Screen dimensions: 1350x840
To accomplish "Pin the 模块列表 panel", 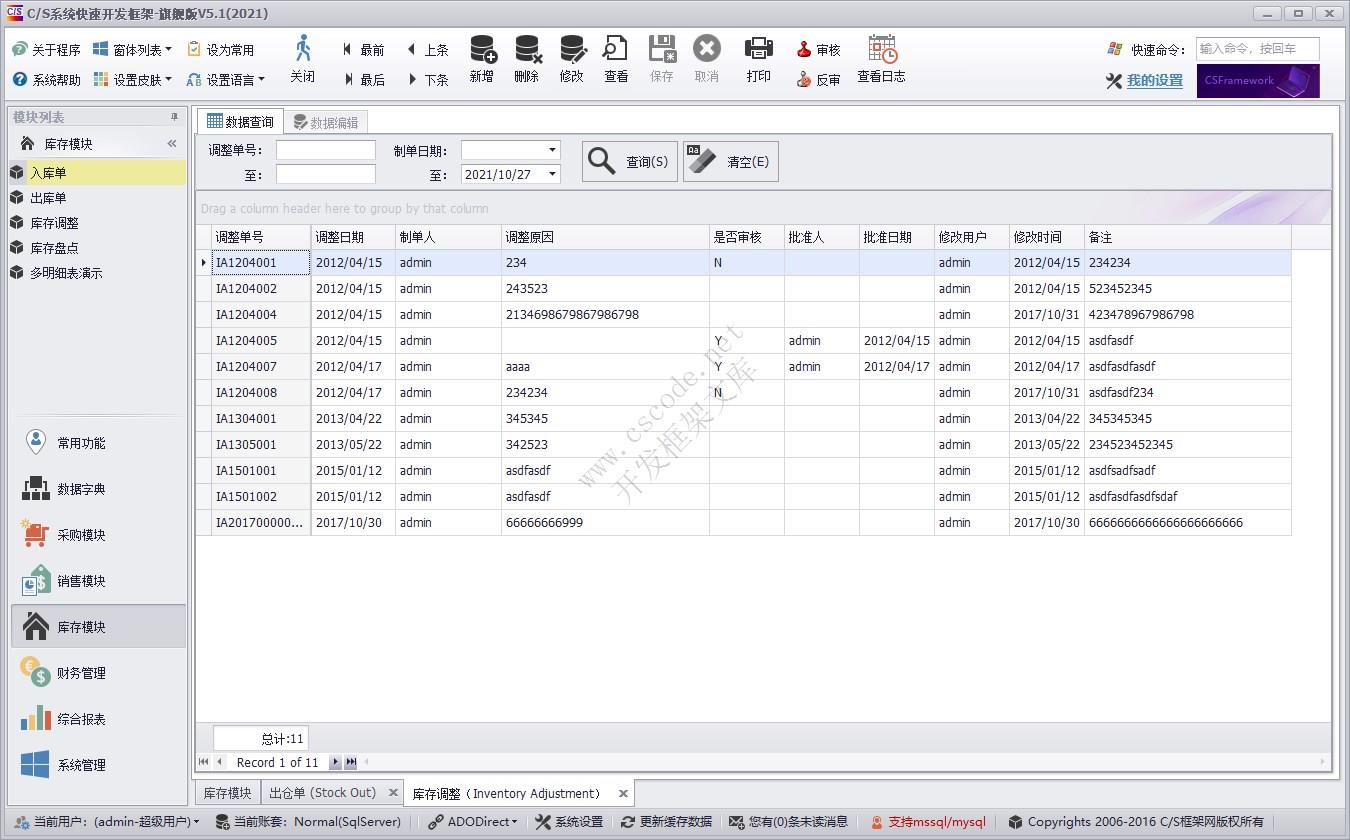I will click(174, 117).
